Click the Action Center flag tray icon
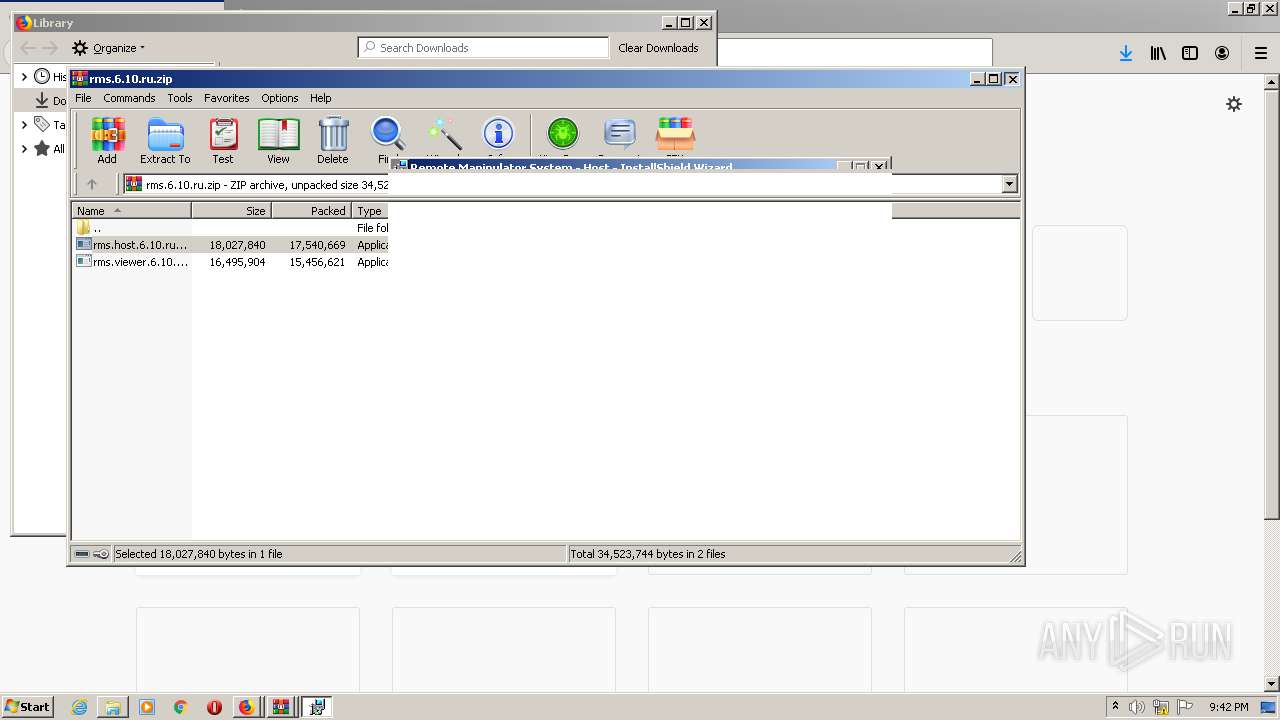The image size is (1280, 720). click(1185, 707)
